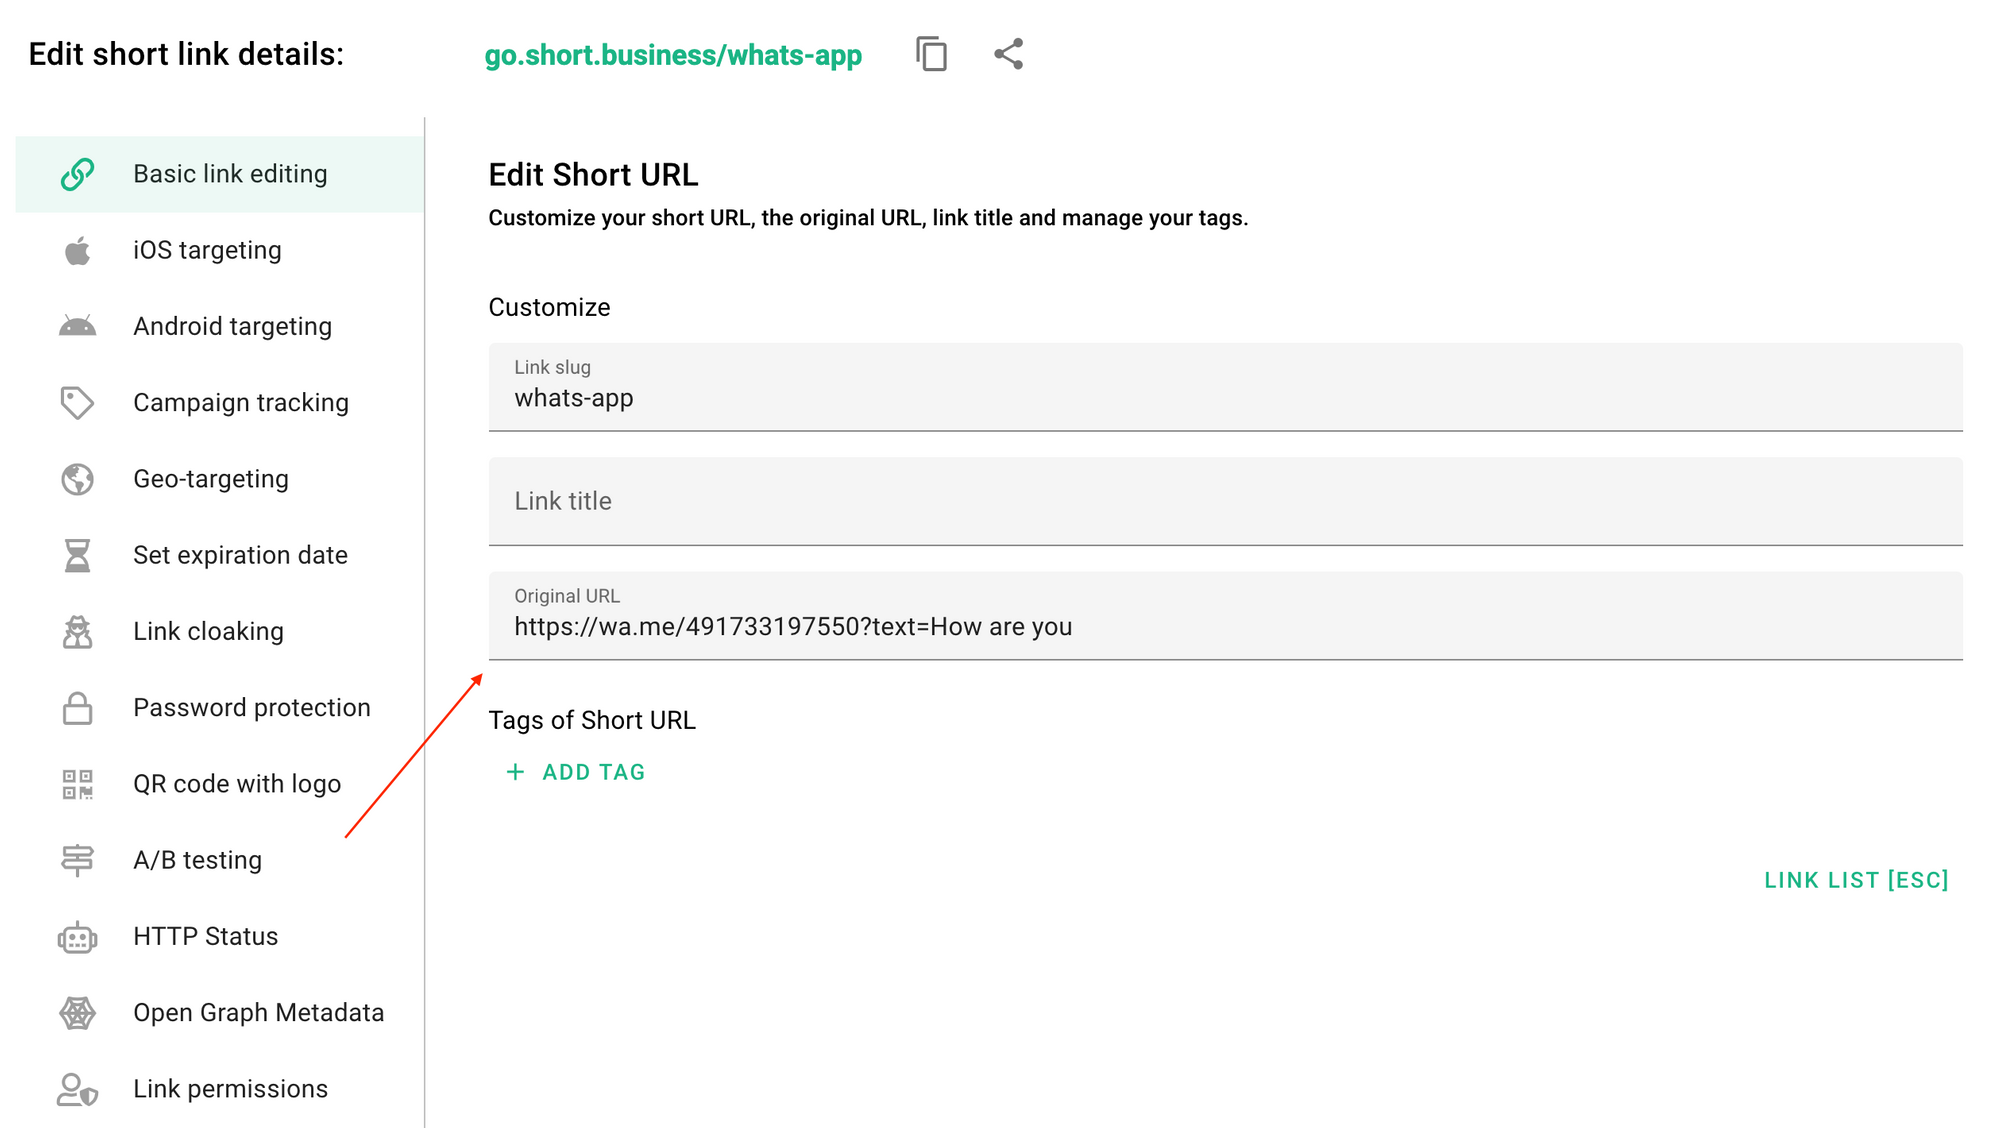2000x1128 pixels.
Task: Click the Link permissions icon
Action: (x=77, y=1088)
